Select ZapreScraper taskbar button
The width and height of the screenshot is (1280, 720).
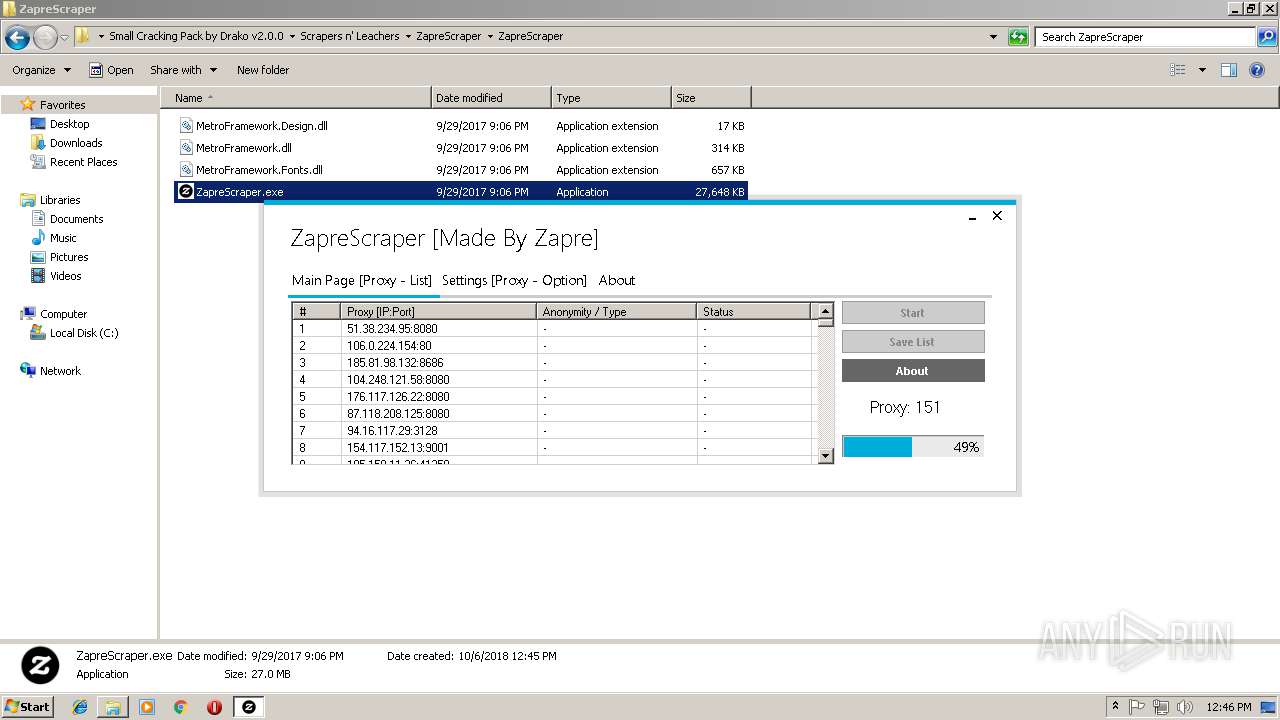coord(249,707)
